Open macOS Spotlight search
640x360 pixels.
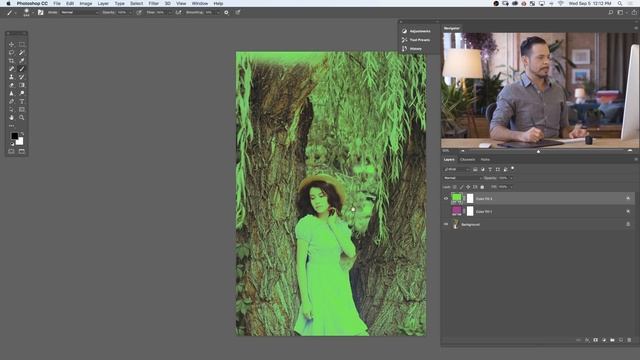[620, 3]
